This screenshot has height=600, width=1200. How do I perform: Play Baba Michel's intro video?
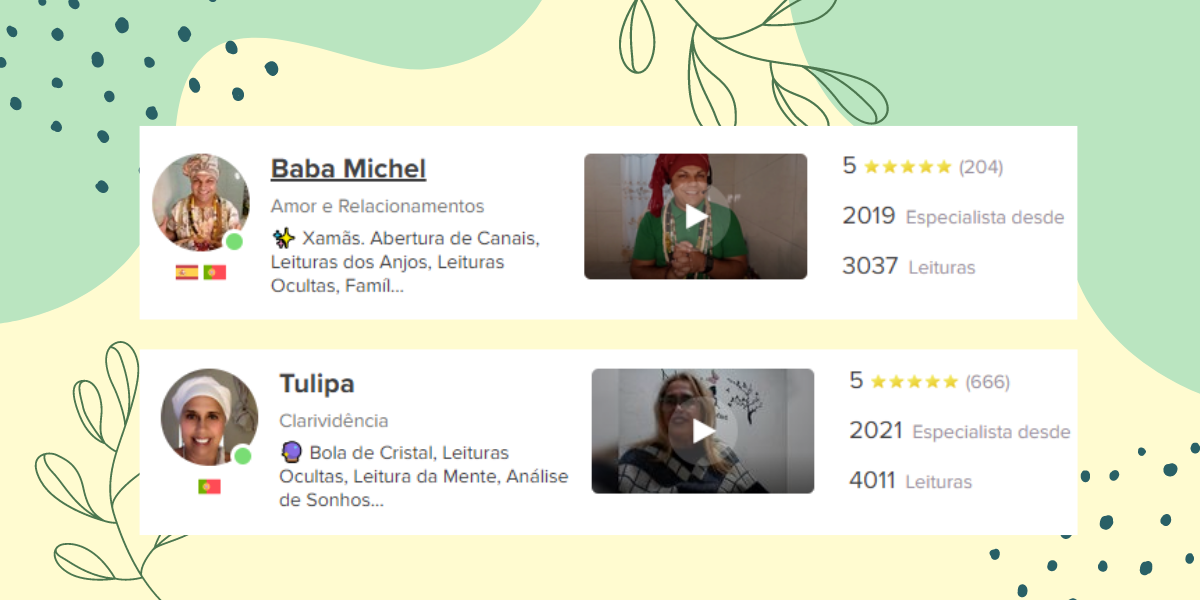pyautogui.click(x=696, y=216)
